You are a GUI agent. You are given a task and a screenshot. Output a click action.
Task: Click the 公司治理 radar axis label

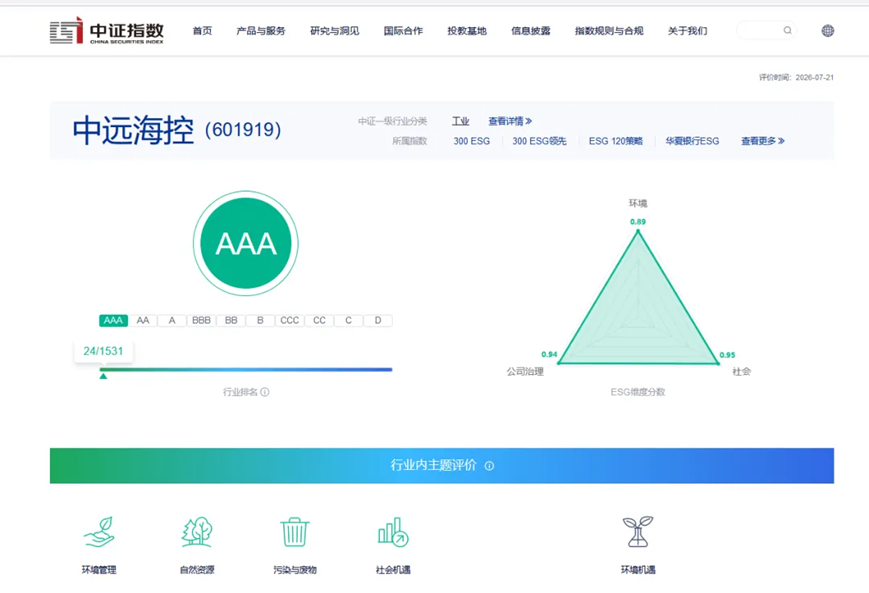coord(525,371)
